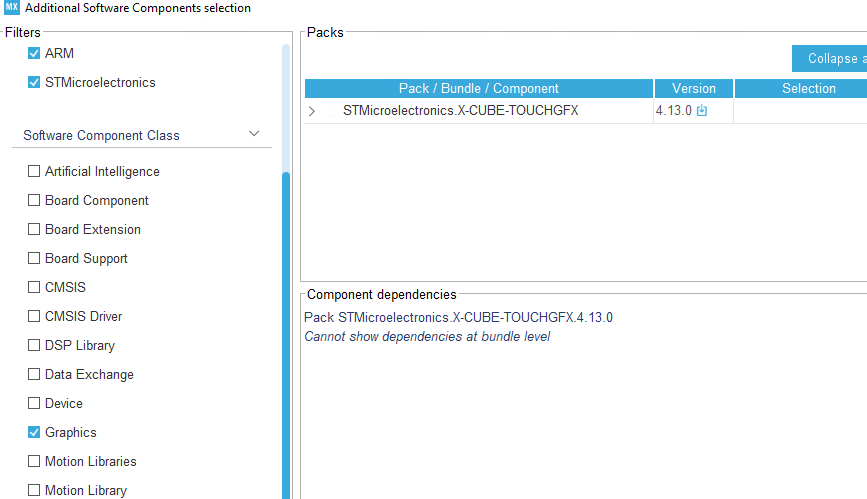Click the Pack / Bundle / Component column header
The width and height of the screenshot is (867, 499).
click(x=479, y=89)
